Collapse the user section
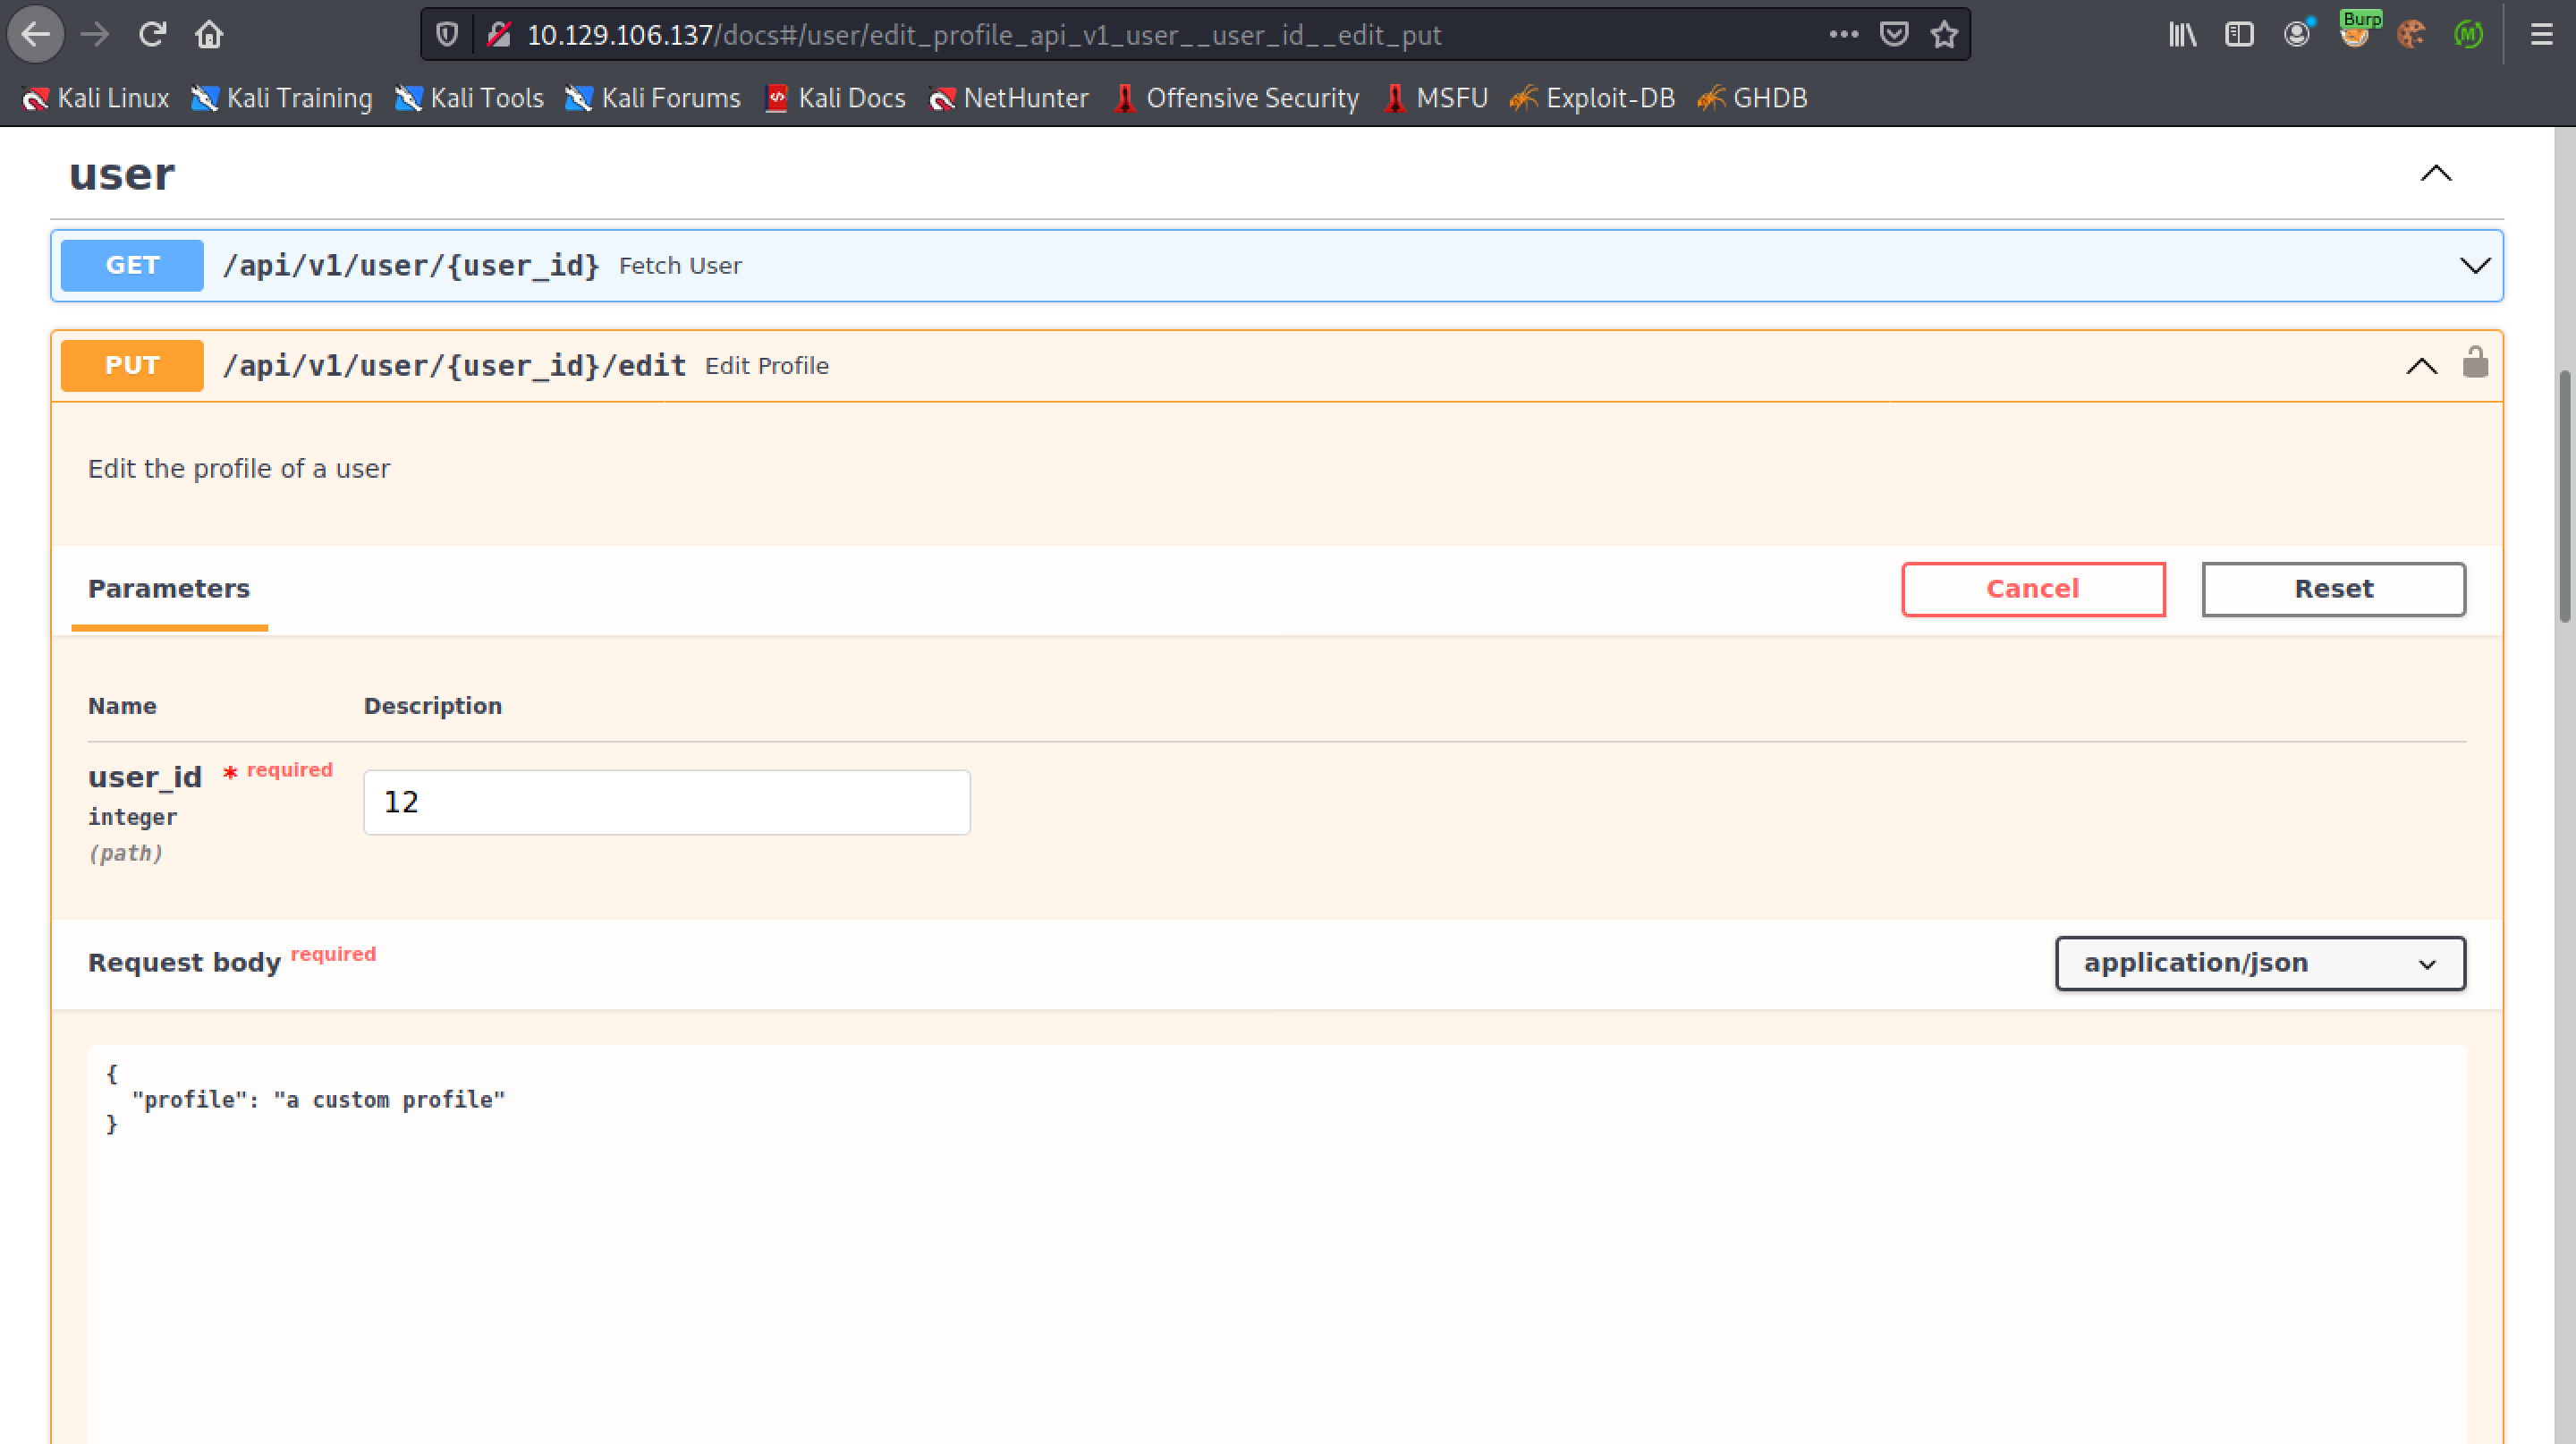The width and height of the screenshot is (2576, 1444). pyautogui.click(x=2436, y=174)
